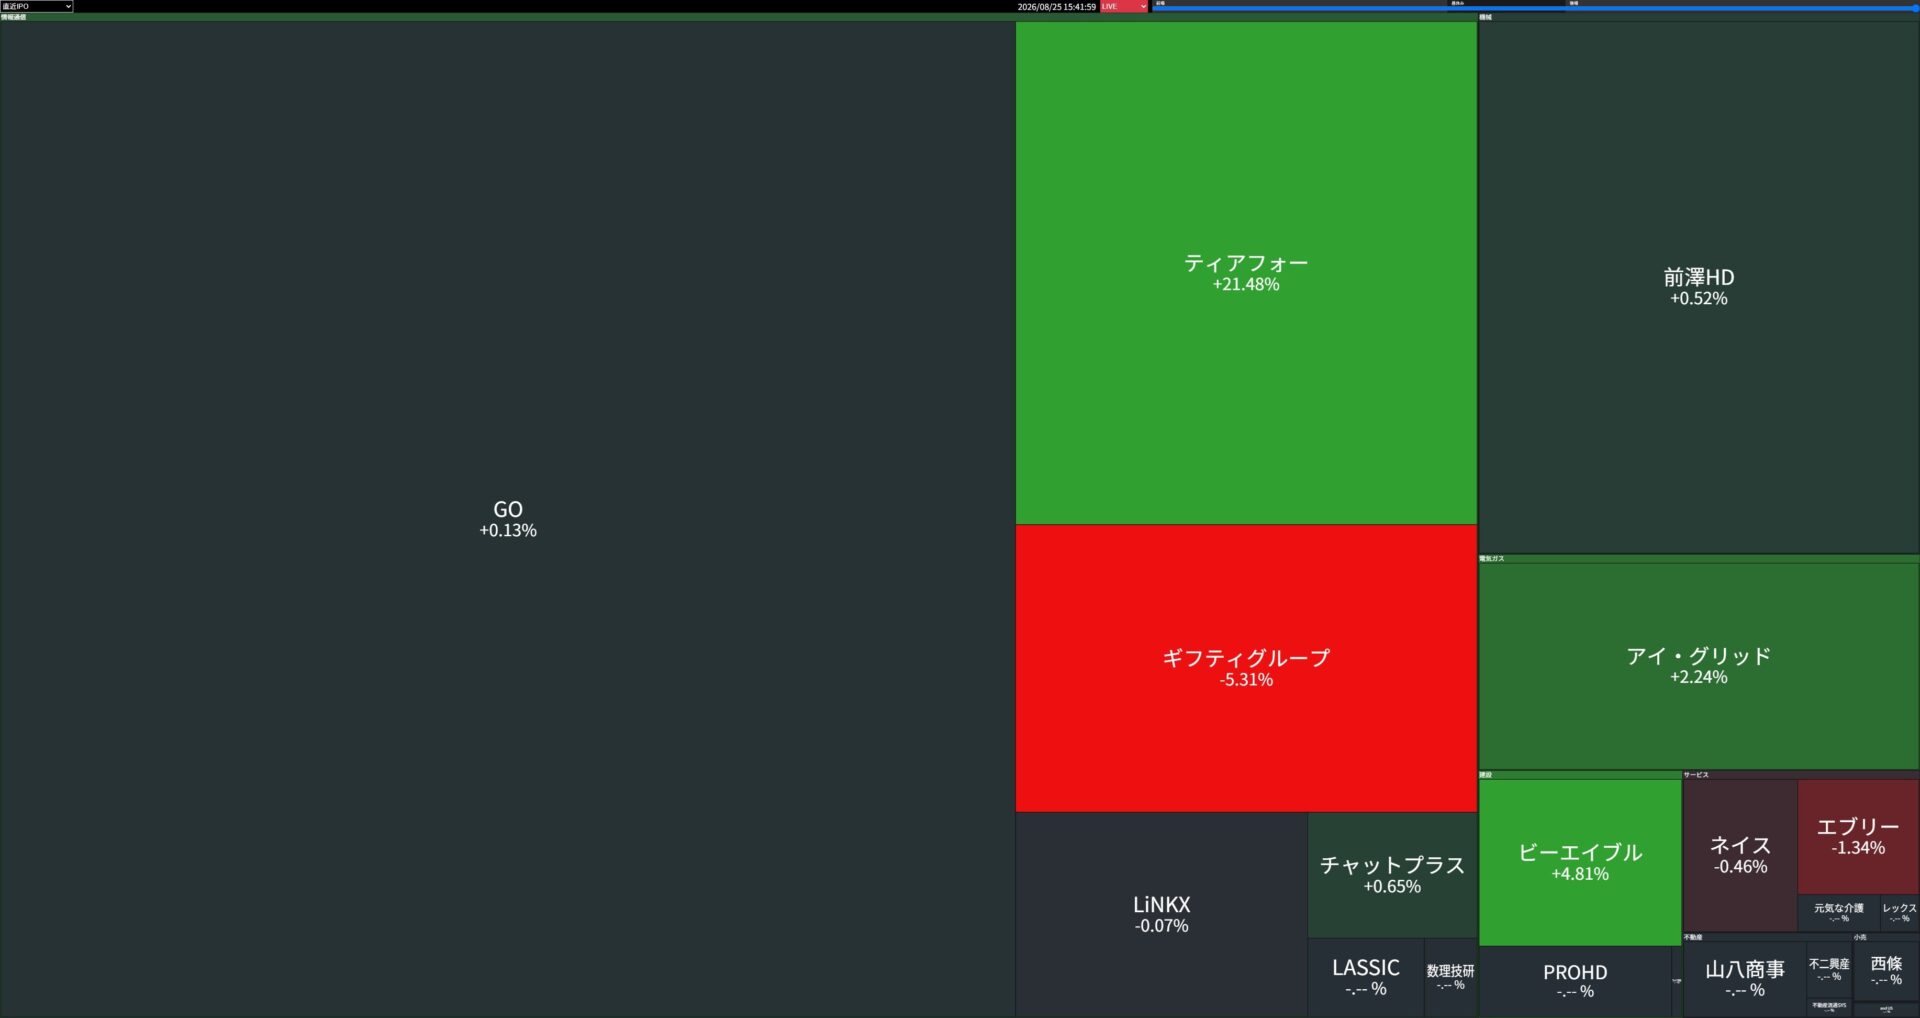Image resolution: width=1920 pixels, height=1018 pixels.
Task: Select the ギフティグループ tile showing -5.31%
Action: click(x=1246, y=668)
